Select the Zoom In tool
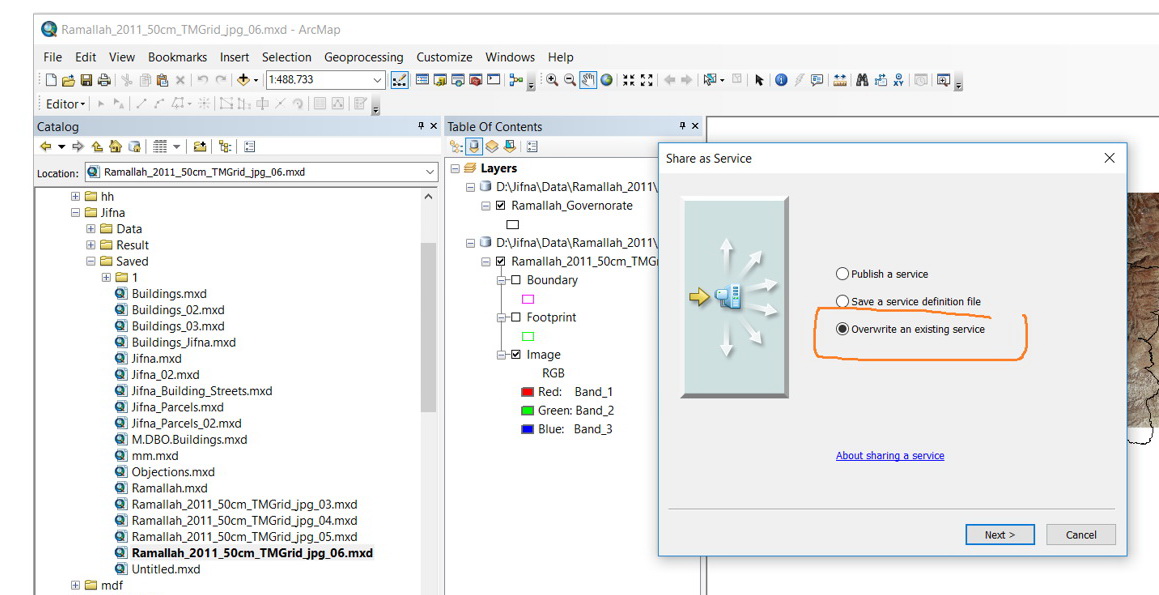Viewport: 1159px width, 595px height. click(551, 80)
